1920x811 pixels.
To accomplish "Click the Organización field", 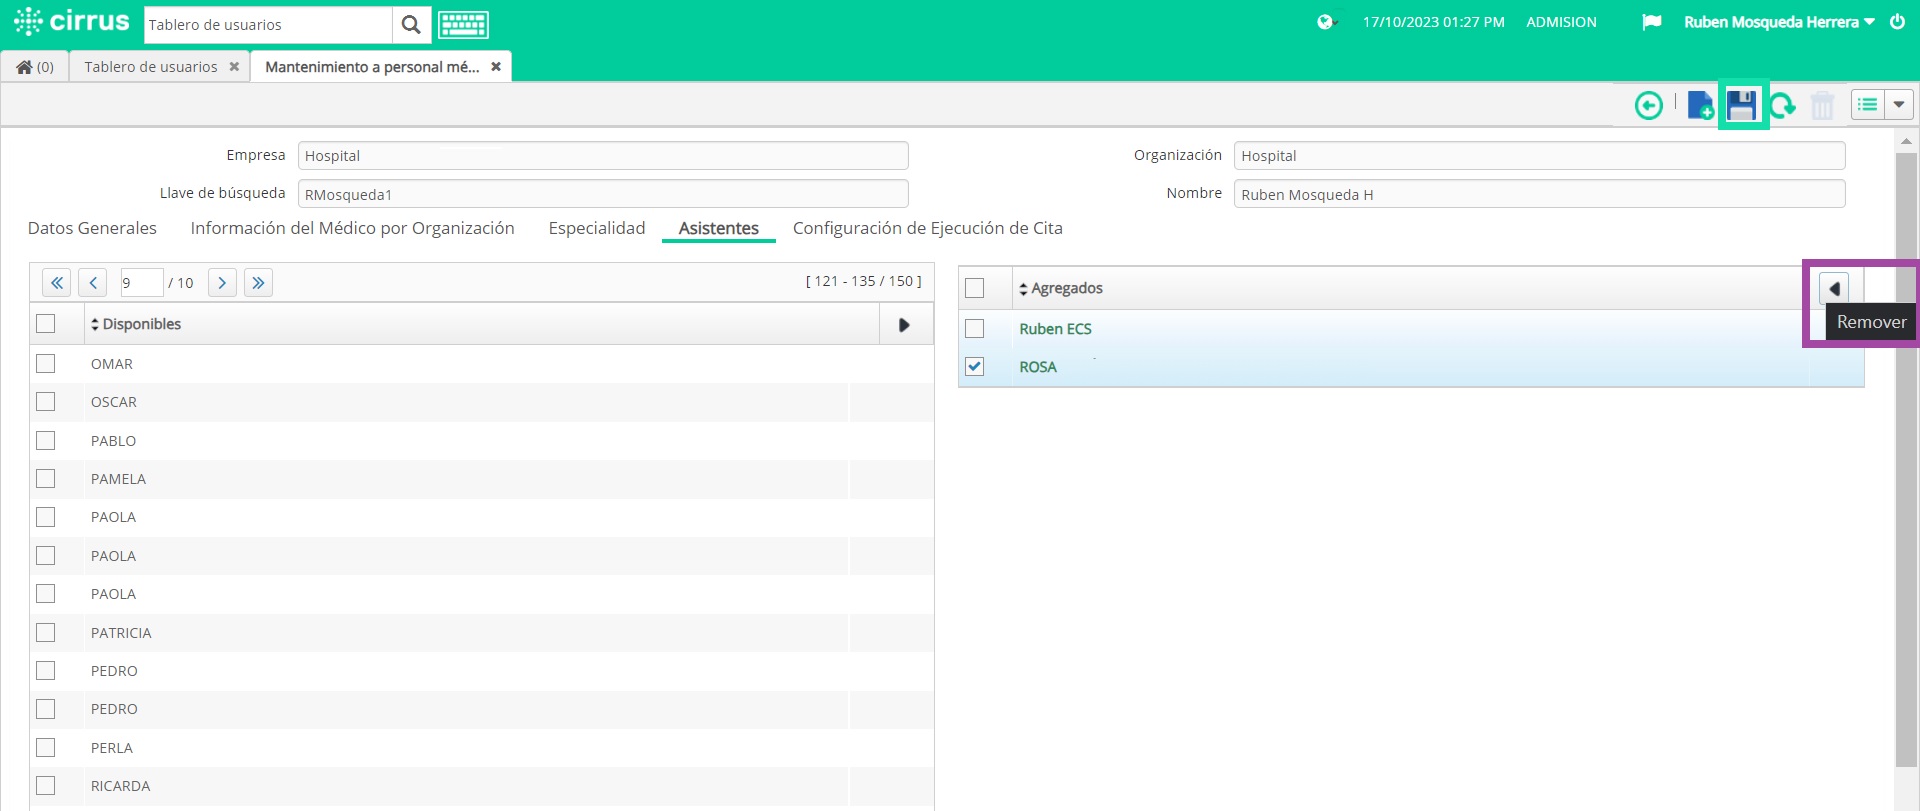I will 1539,156.
